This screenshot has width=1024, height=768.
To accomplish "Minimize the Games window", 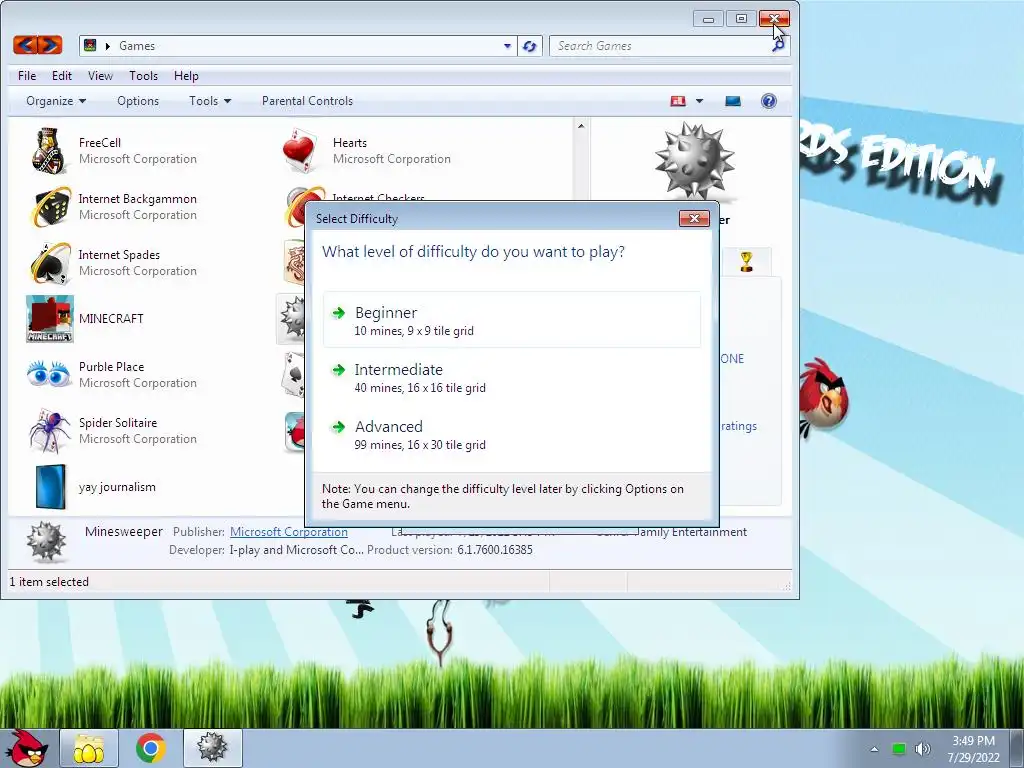I will 709,19.
